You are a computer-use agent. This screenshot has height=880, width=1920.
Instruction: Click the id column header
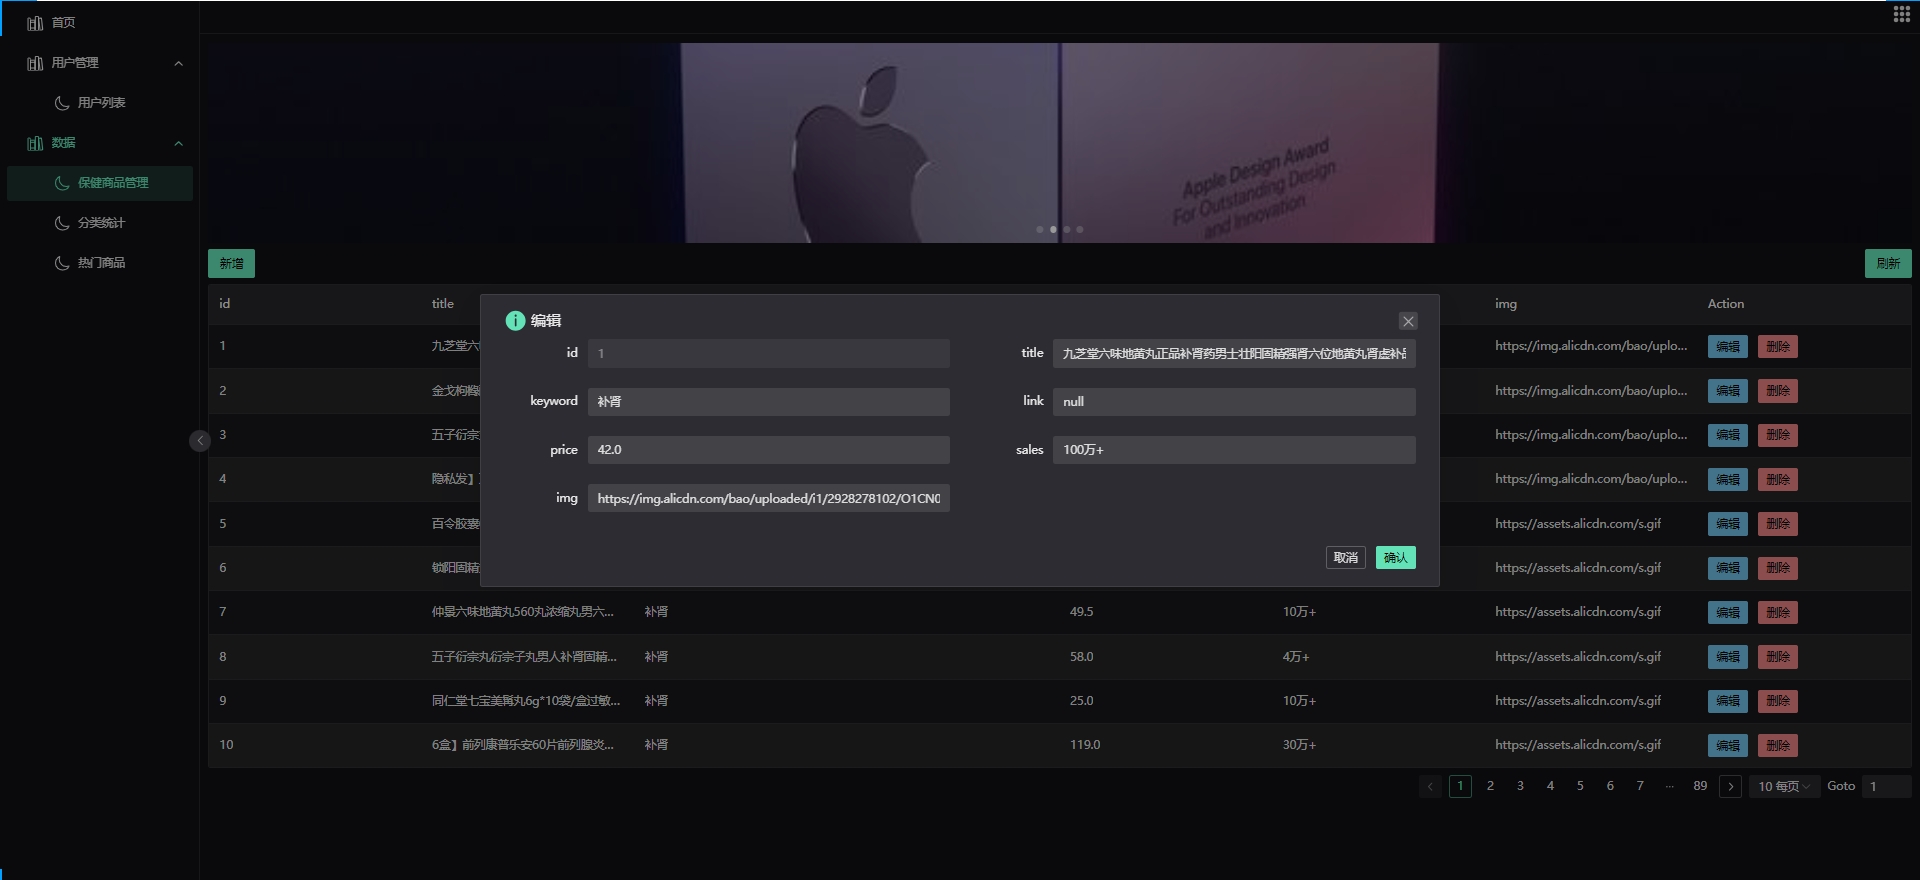coord(224,304)
